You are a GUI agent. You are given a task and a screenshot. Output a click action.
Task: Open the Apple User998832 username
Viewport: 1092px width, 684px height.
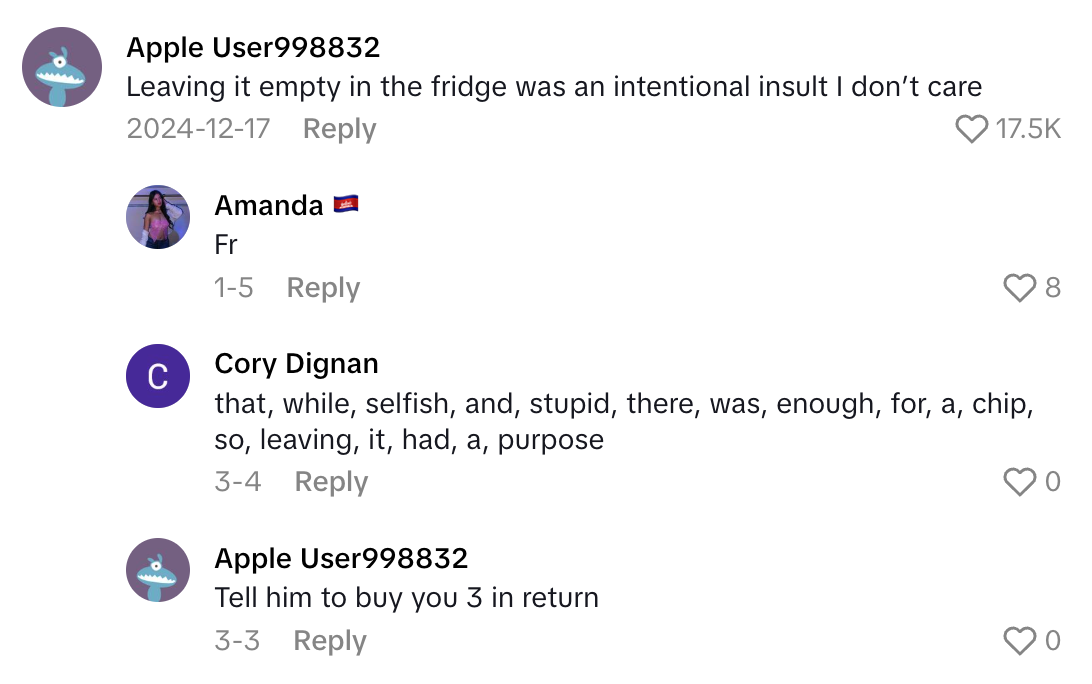click(x=254, y=47)
